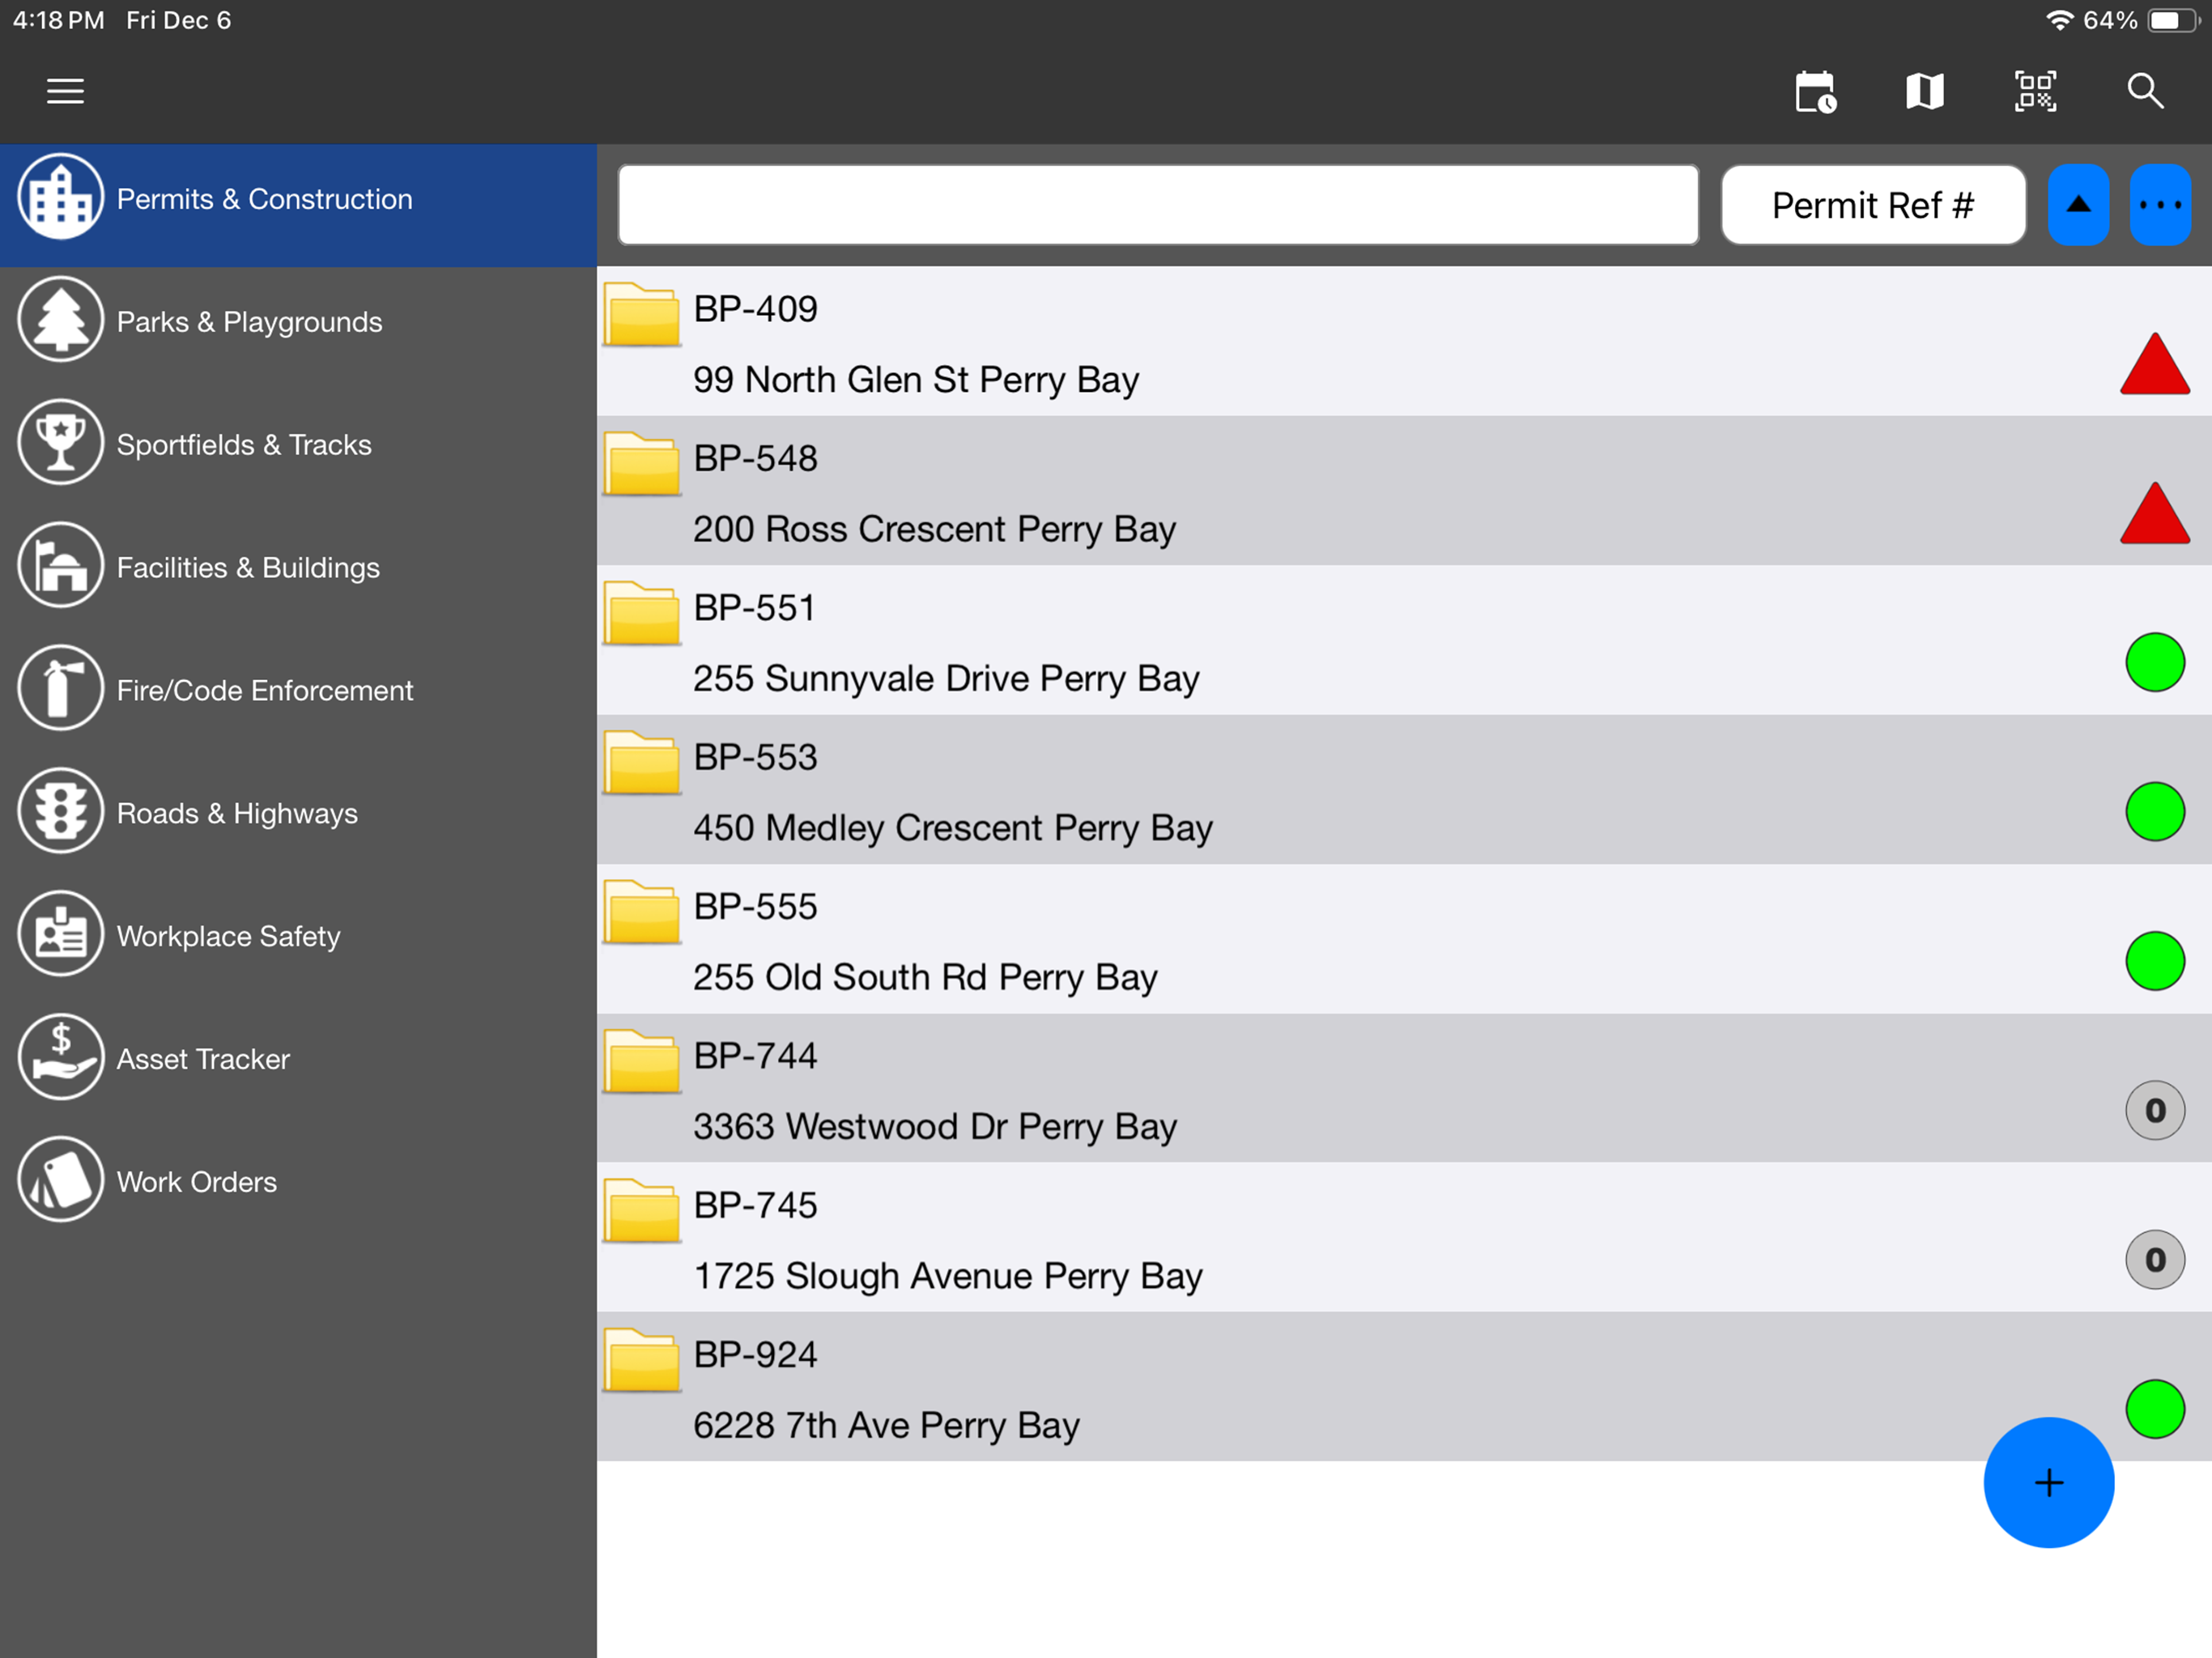Tap green status circle for BP-553
The height and width of the screenshot is (1658, 2212).
tap(2155, 812)
